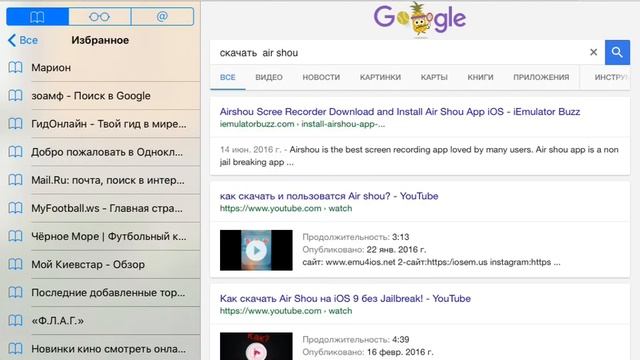Viewport: 640px width, 360px height.
Task: Open the Reading List glasses tab
Action: tap(100, 17)
